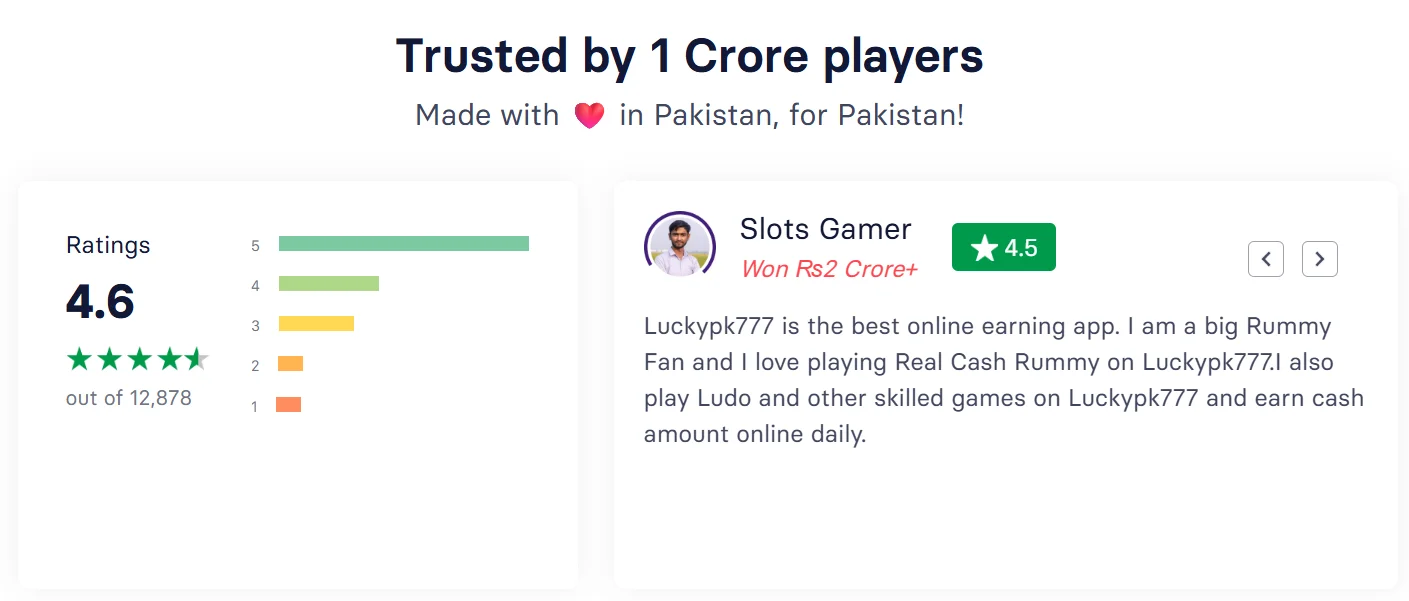Viewport: 1409px width, 601px height.
Task: Click the Luckypk777 review text
Action: (x=1003, y=380)
